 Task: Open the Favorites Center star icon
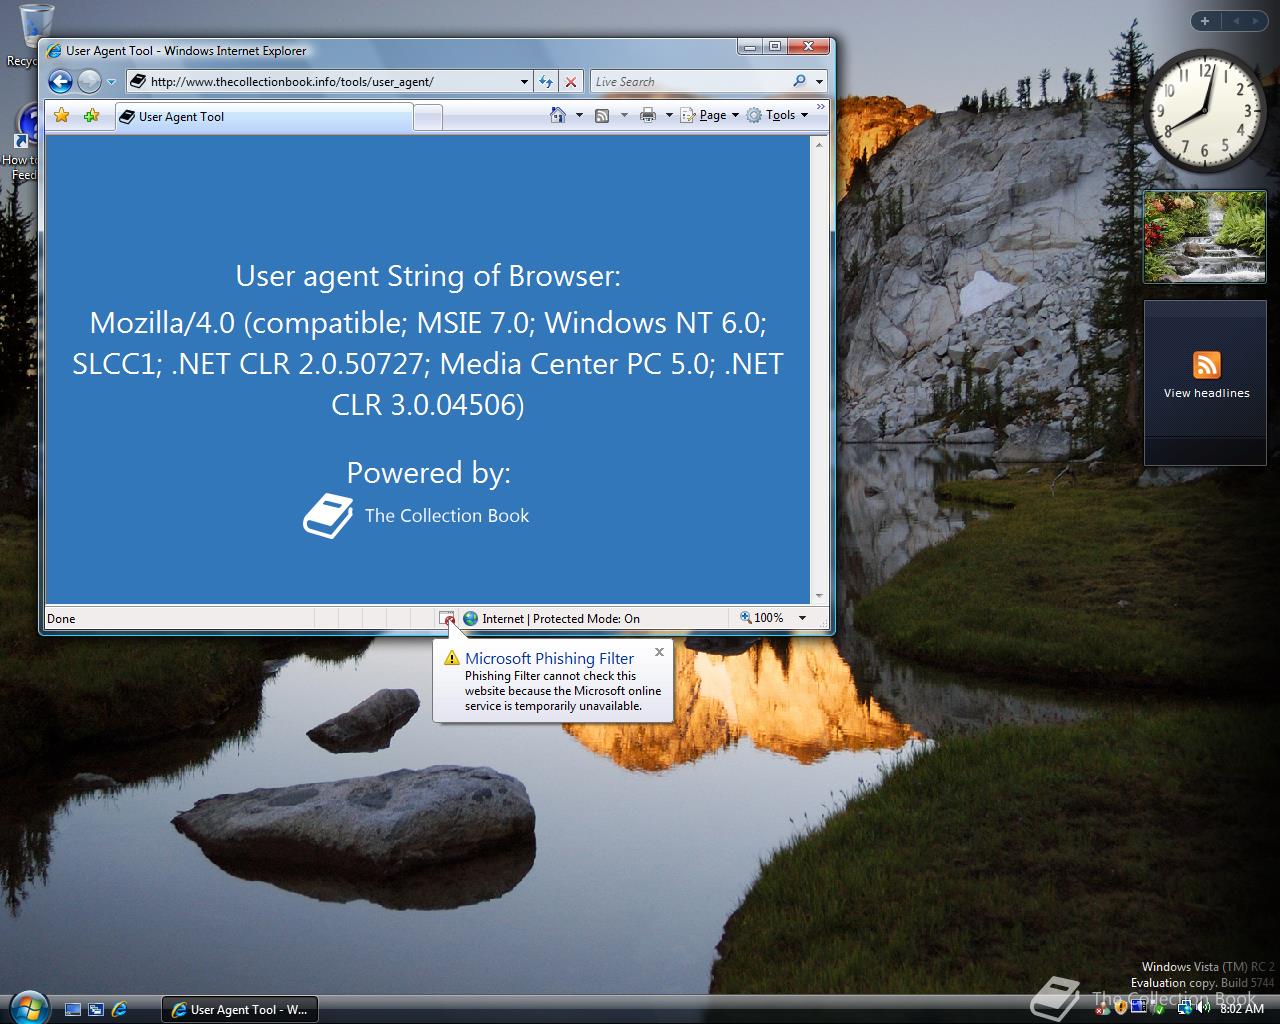(62, 116)
